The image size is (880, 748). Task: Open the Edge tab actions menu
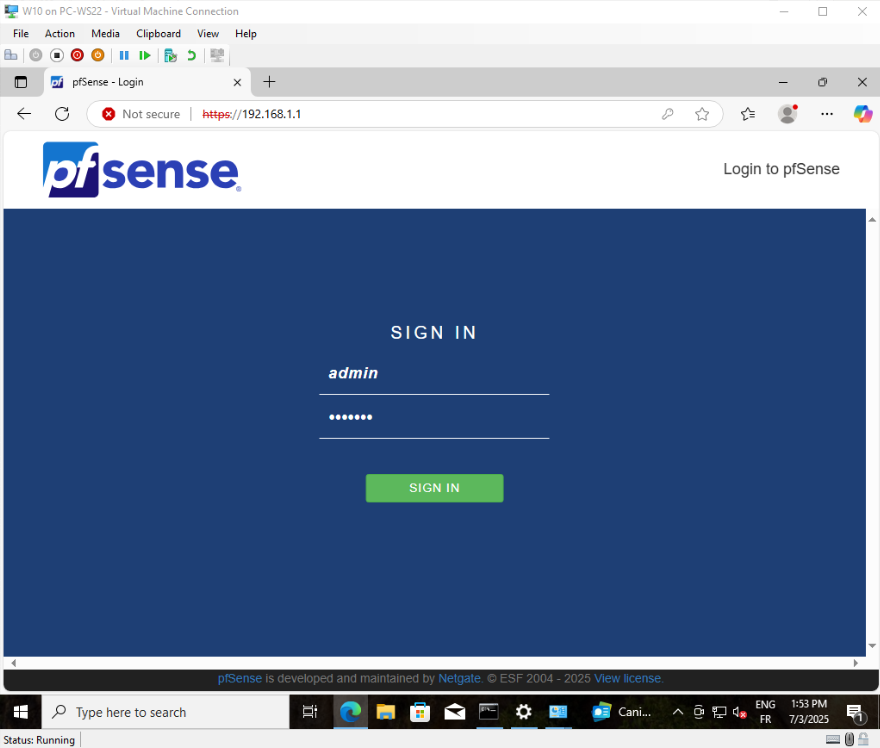tap(21, 82)
